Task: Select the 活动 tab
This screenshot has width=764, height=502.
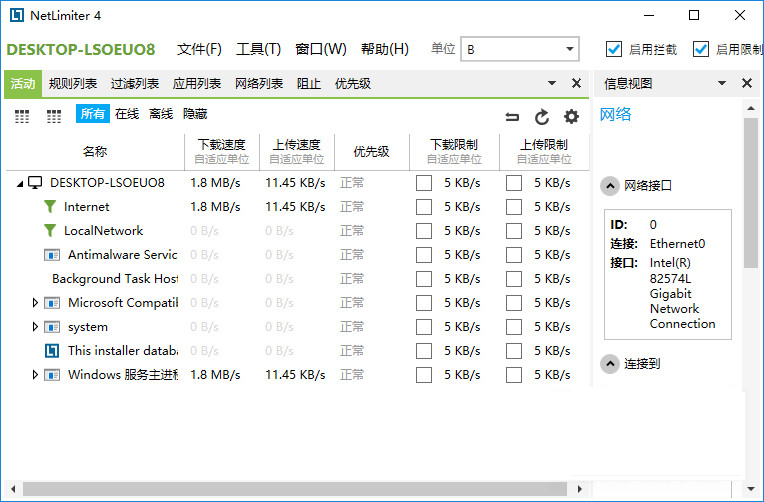Action: pyautogui.click(x=23, y=84)
